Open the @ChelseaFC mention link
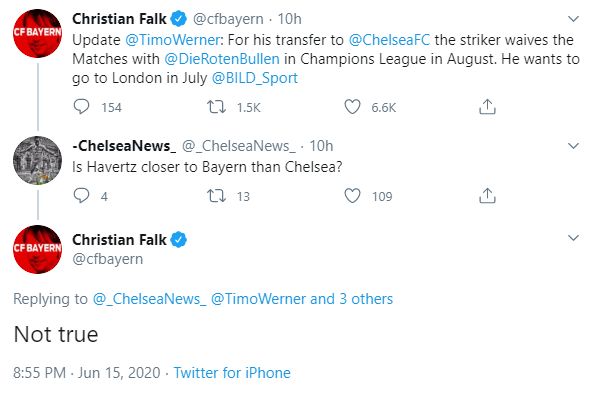Screen dimensions: 596x396 pos(389,40)
